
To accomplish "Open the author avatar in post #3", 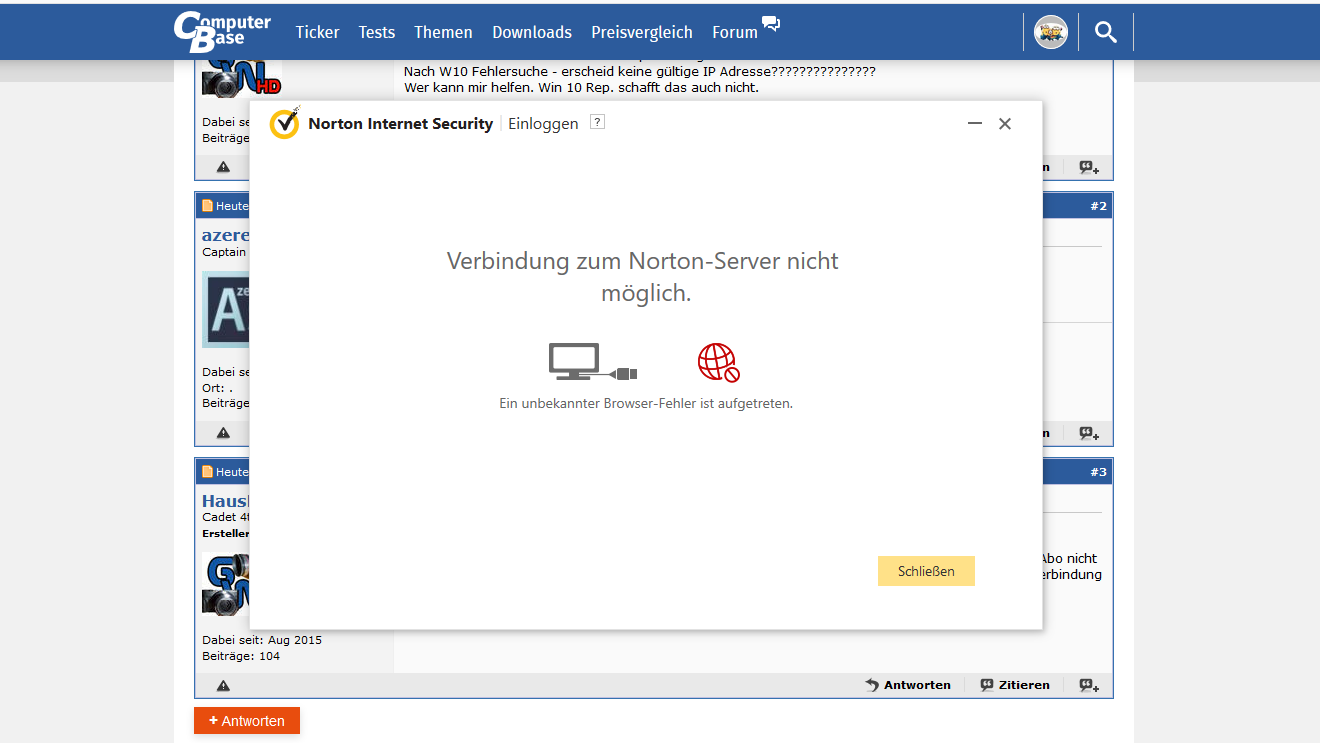I will [x=226, y=584].
